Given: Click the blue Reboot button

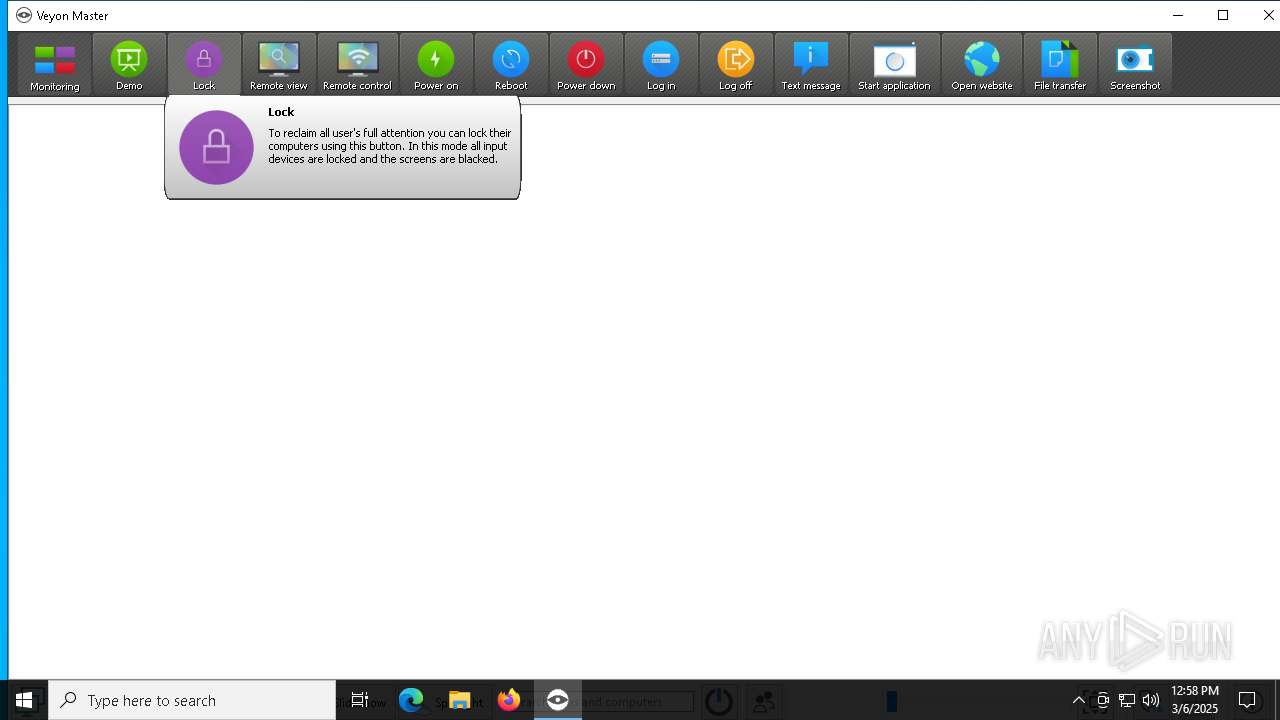Looking at the screenshot, I should pyautogui.click(x=511, y=65).
